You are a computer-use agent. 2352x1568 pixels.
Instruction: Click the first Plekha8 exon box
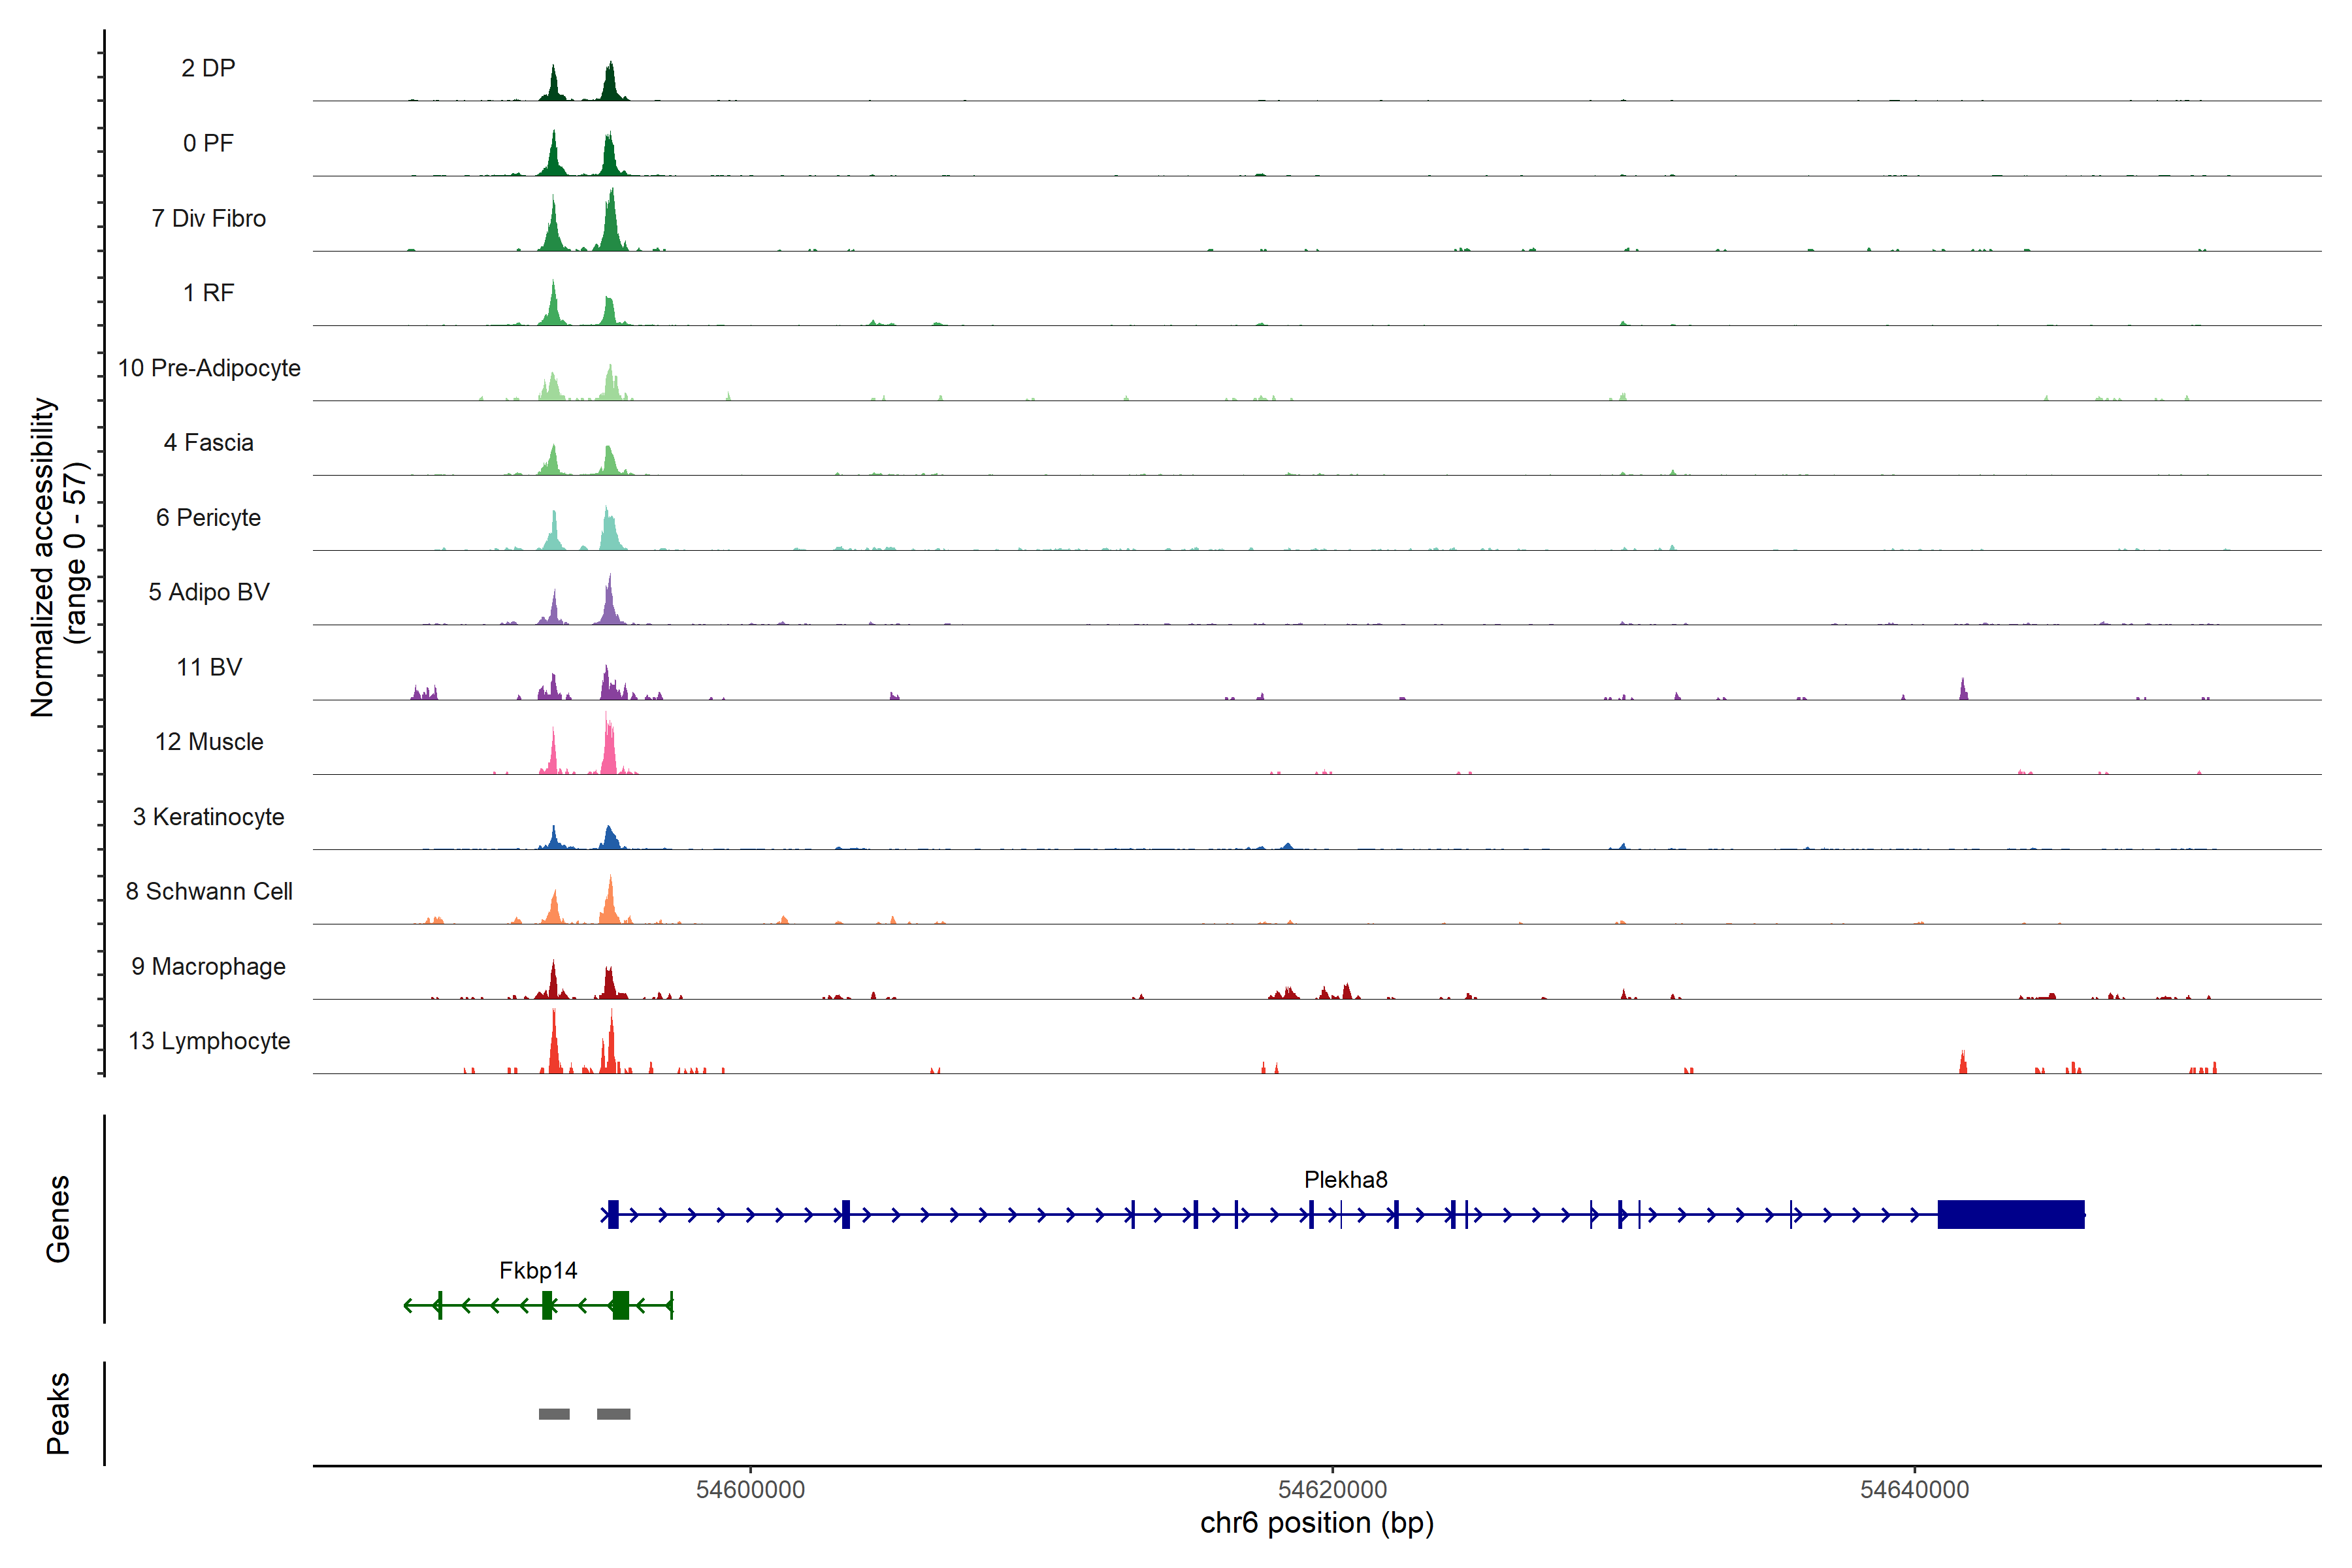click(x=613, y=1214)
